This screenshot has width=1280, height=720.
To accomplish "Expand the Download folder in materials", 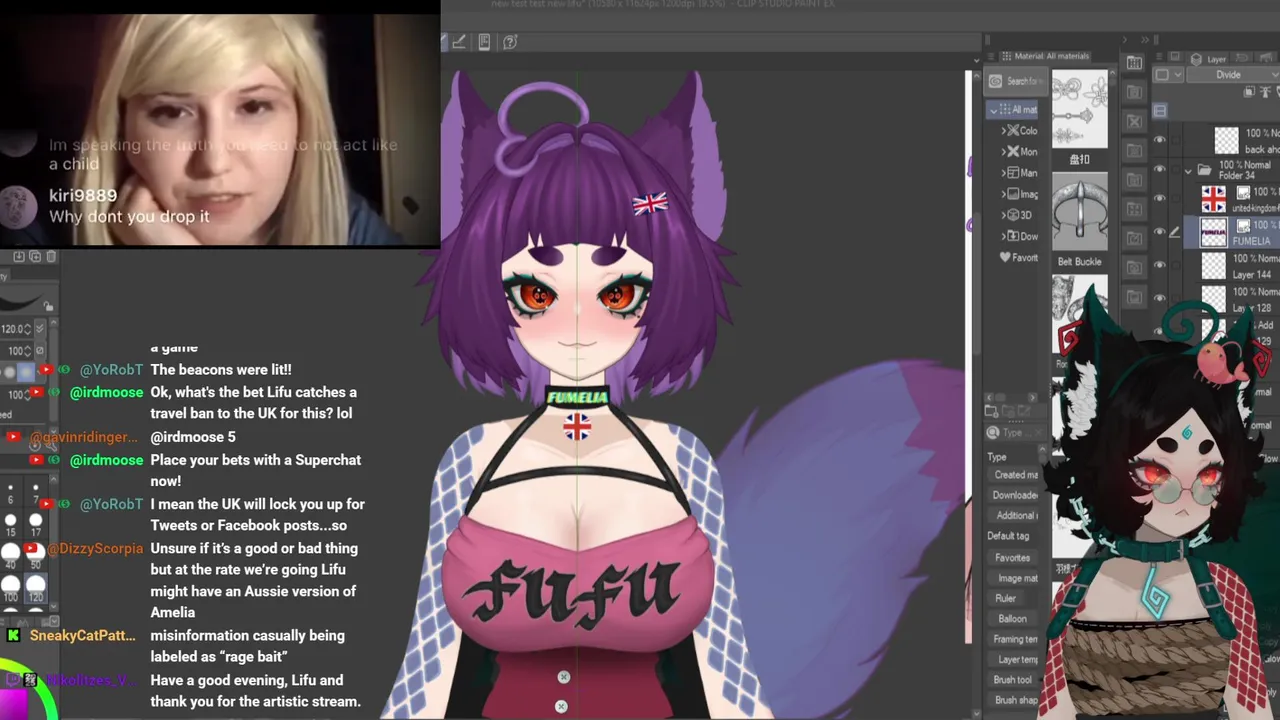I will coord(1003,236).
